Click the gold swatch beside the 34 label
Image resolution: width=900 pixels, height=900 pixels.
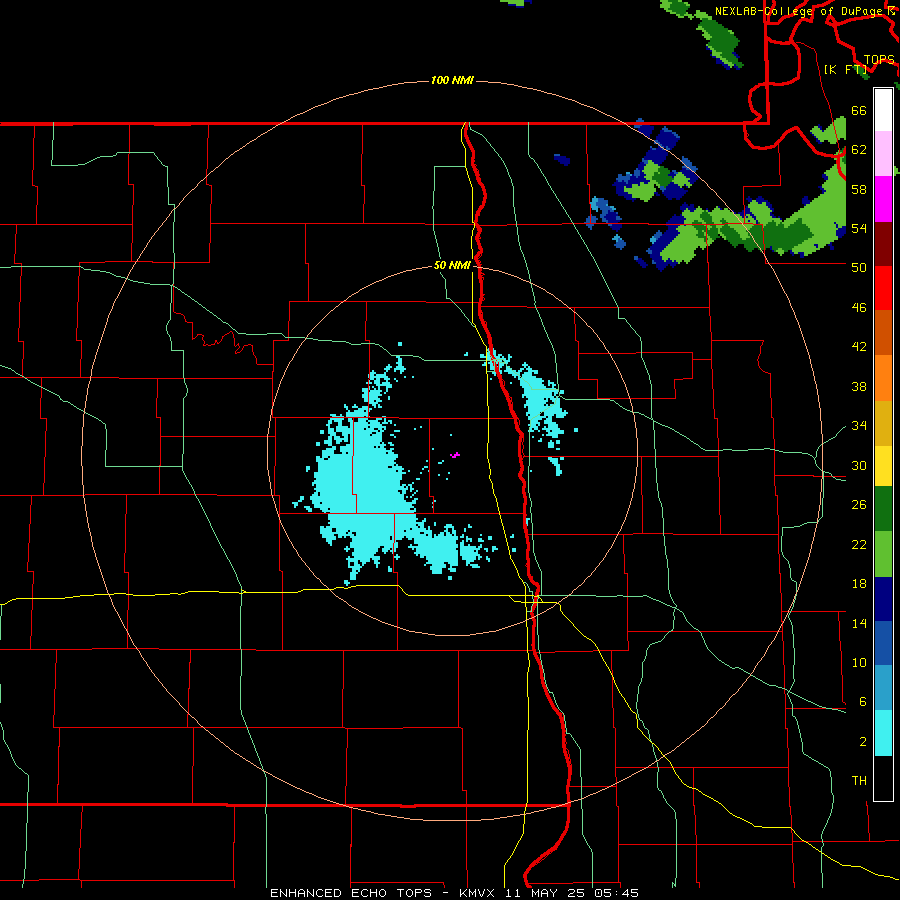[x=883, y=423]
